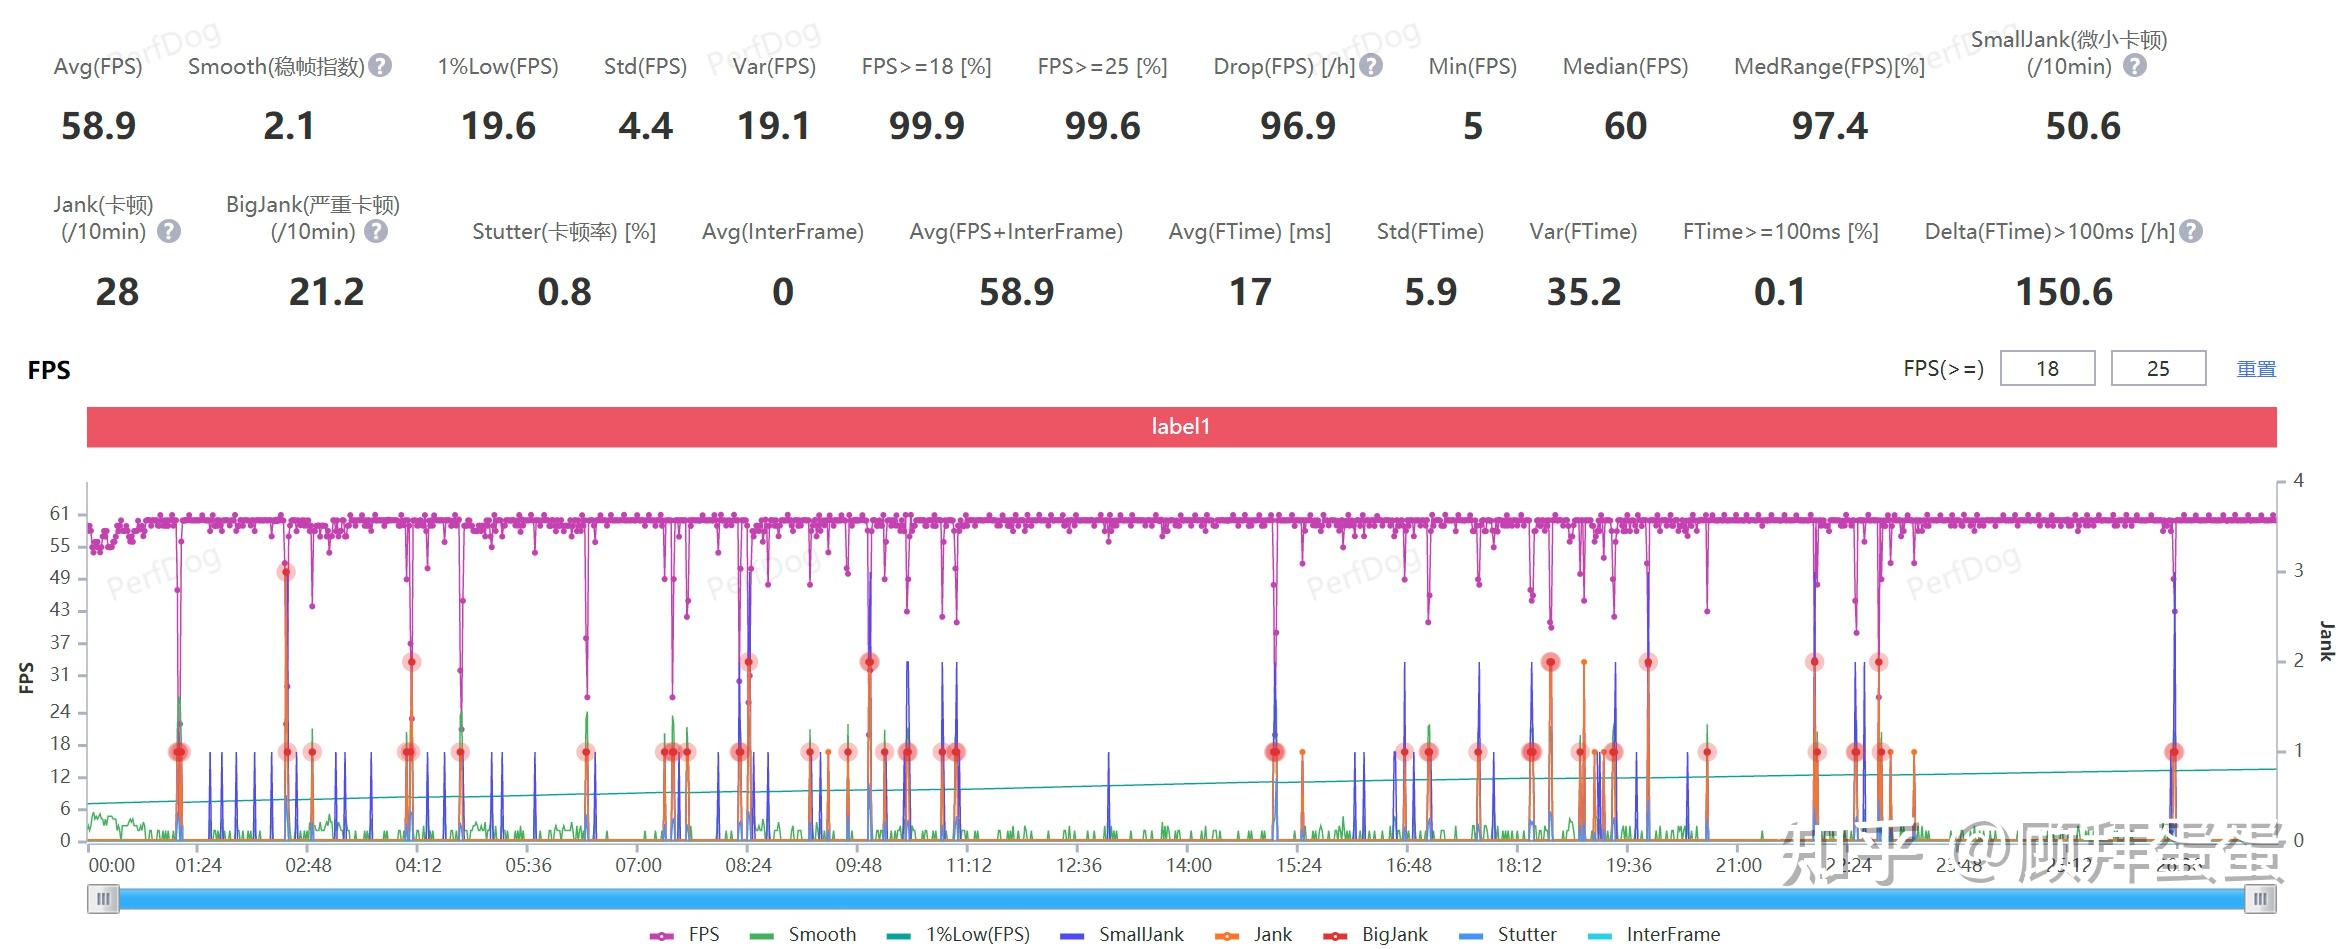The height and width of the screenshot is (949, 2346).
Task: Click the 重置 reset link
Action: coord(2256,369)
